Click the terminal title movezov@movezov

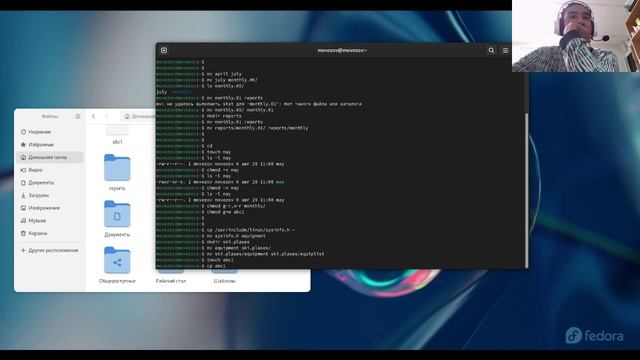click(x=342, y=51)
